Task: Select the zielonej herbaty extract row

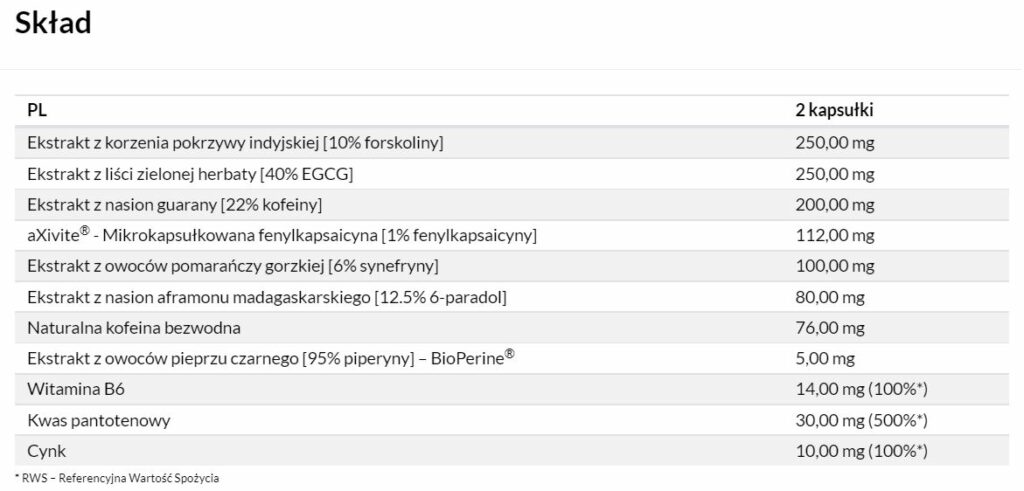Action: (x=191, y=174)
